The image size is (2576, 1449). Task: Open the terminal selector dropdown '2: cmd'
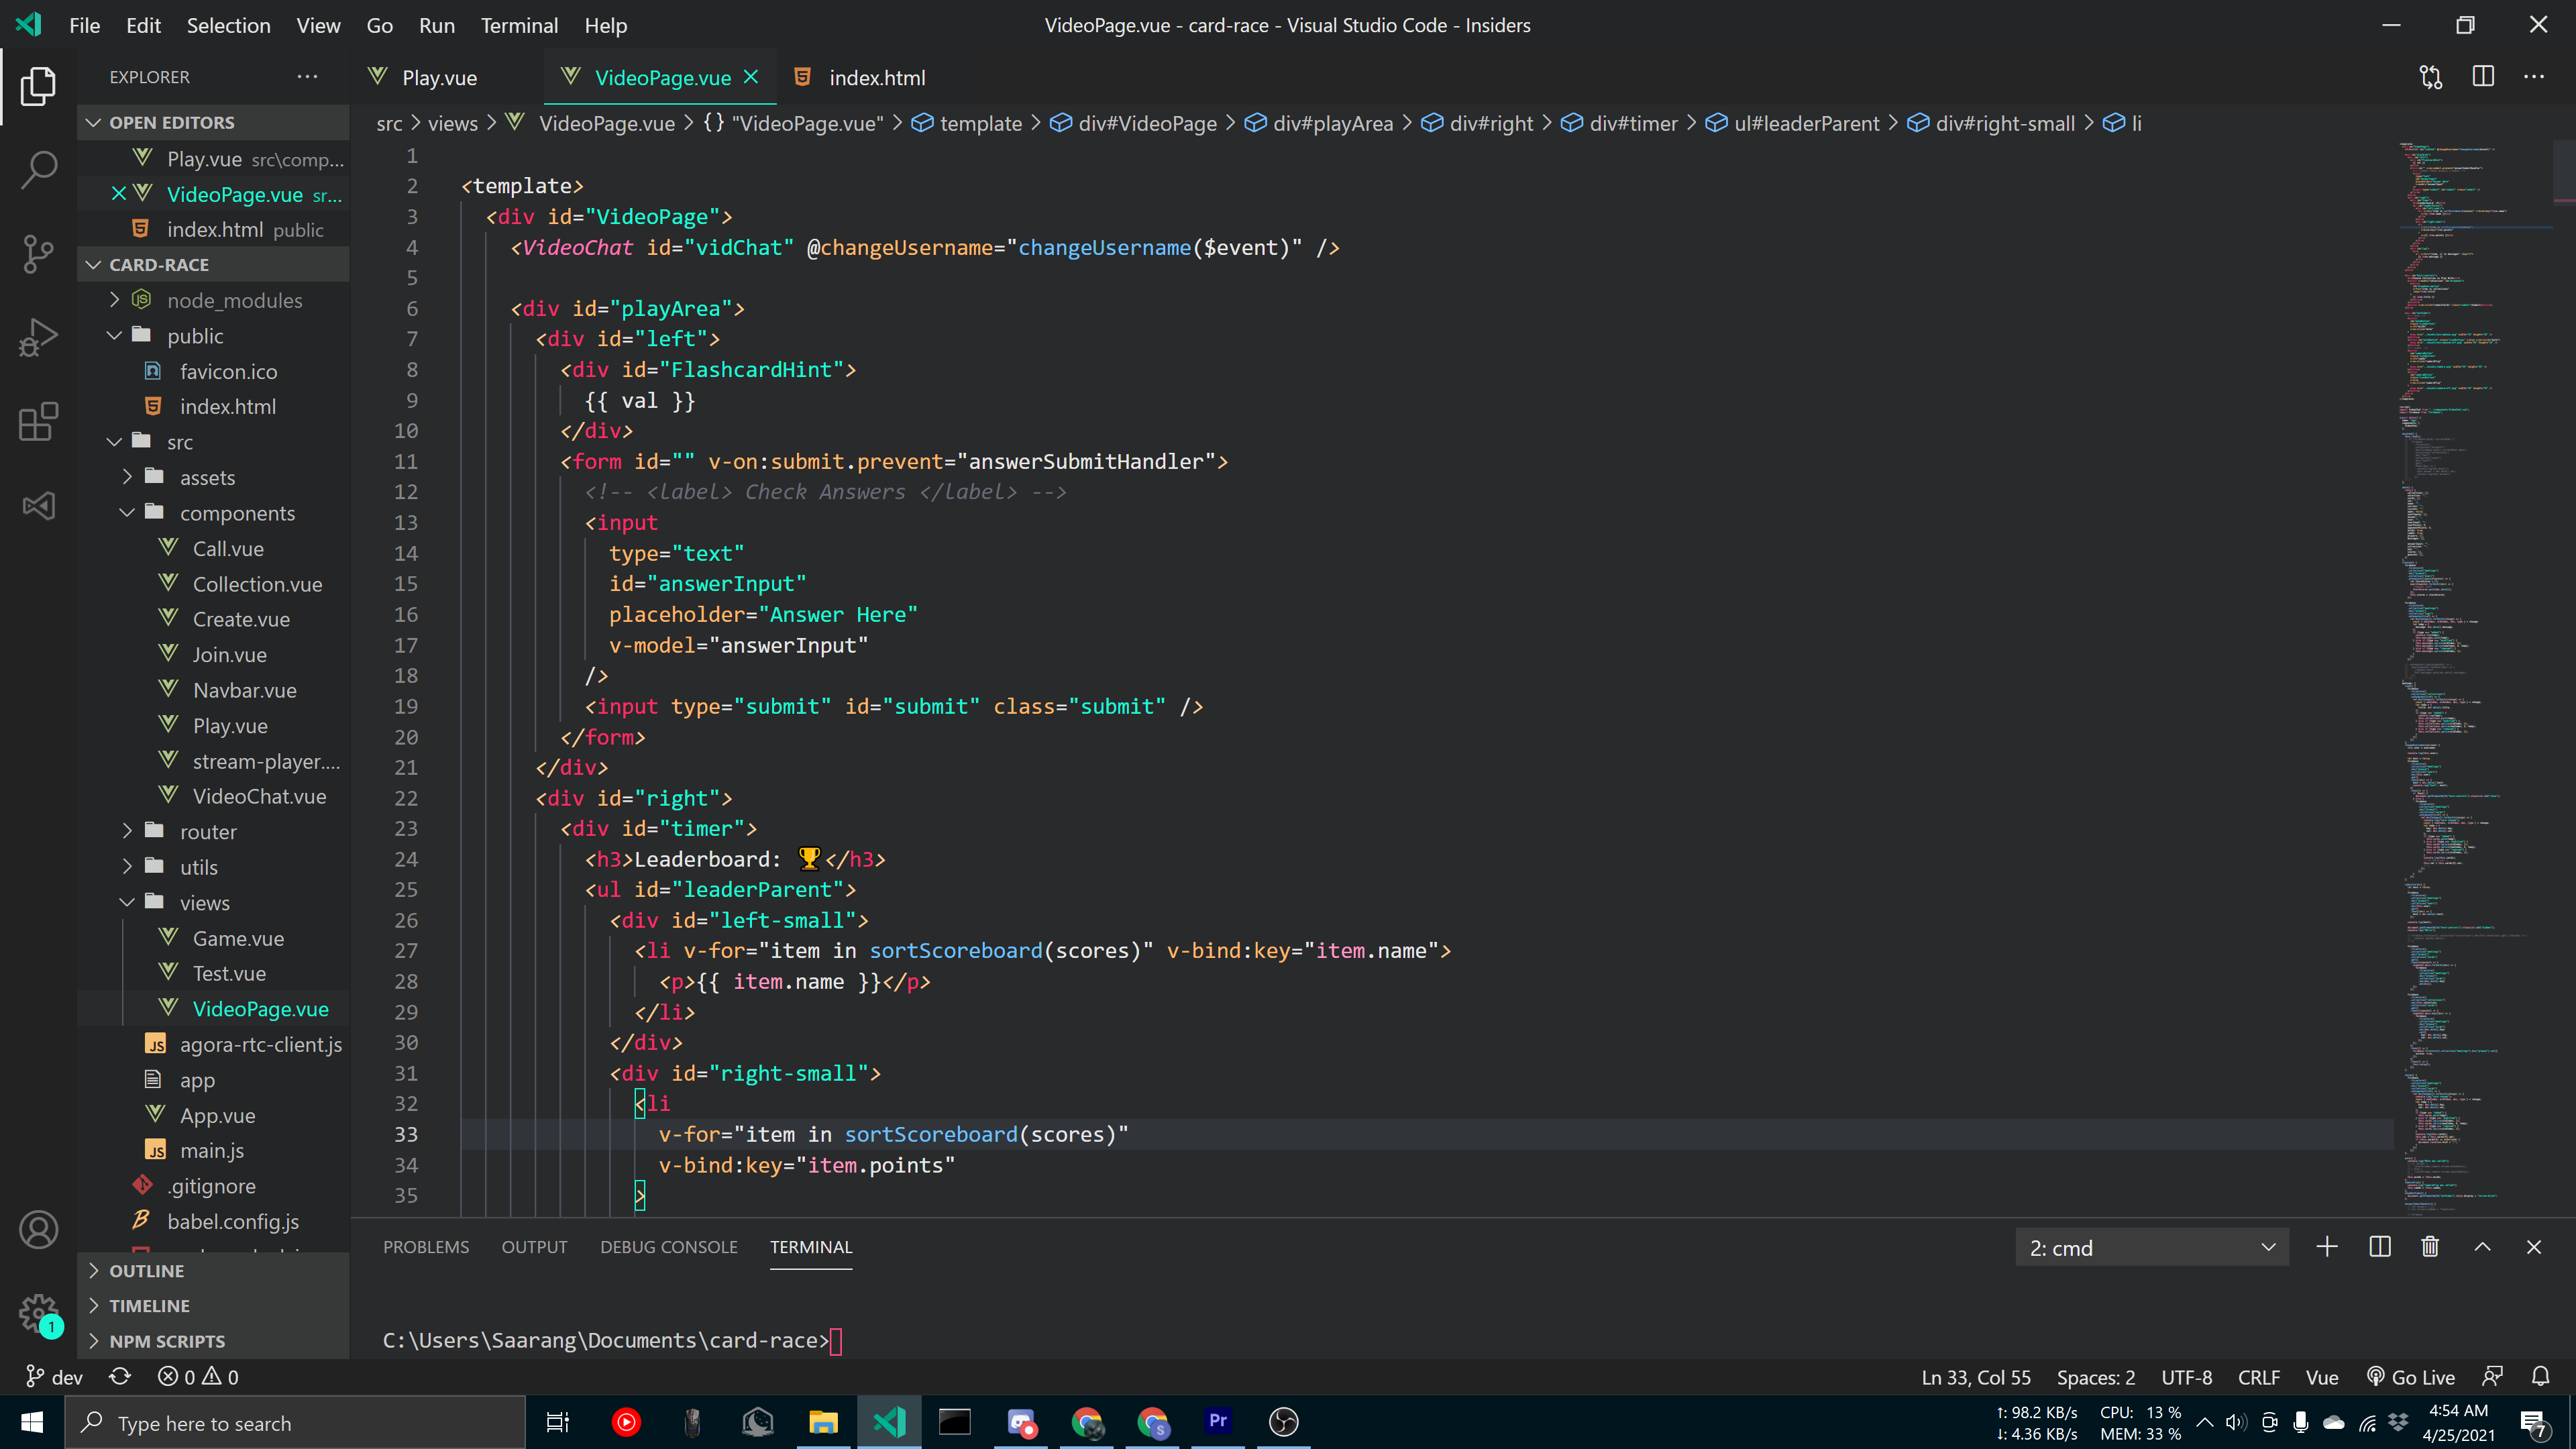pos(2151,1247)
